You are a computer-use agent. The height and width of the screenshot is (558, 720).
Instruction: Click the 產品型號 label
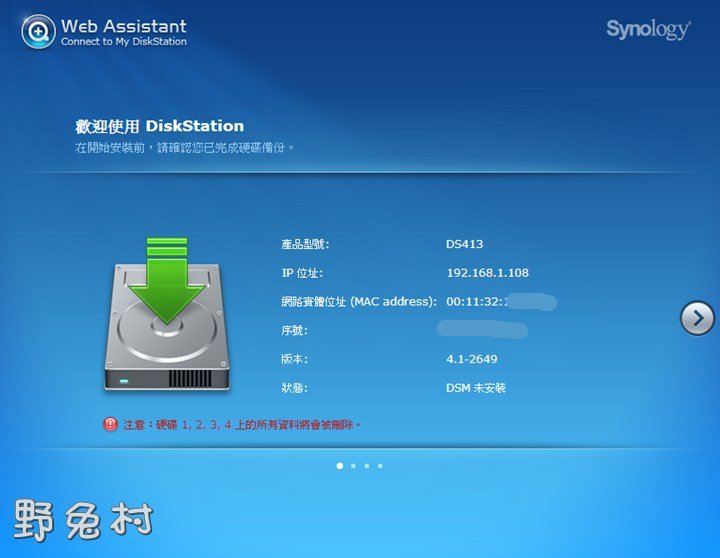click(305, 244)
